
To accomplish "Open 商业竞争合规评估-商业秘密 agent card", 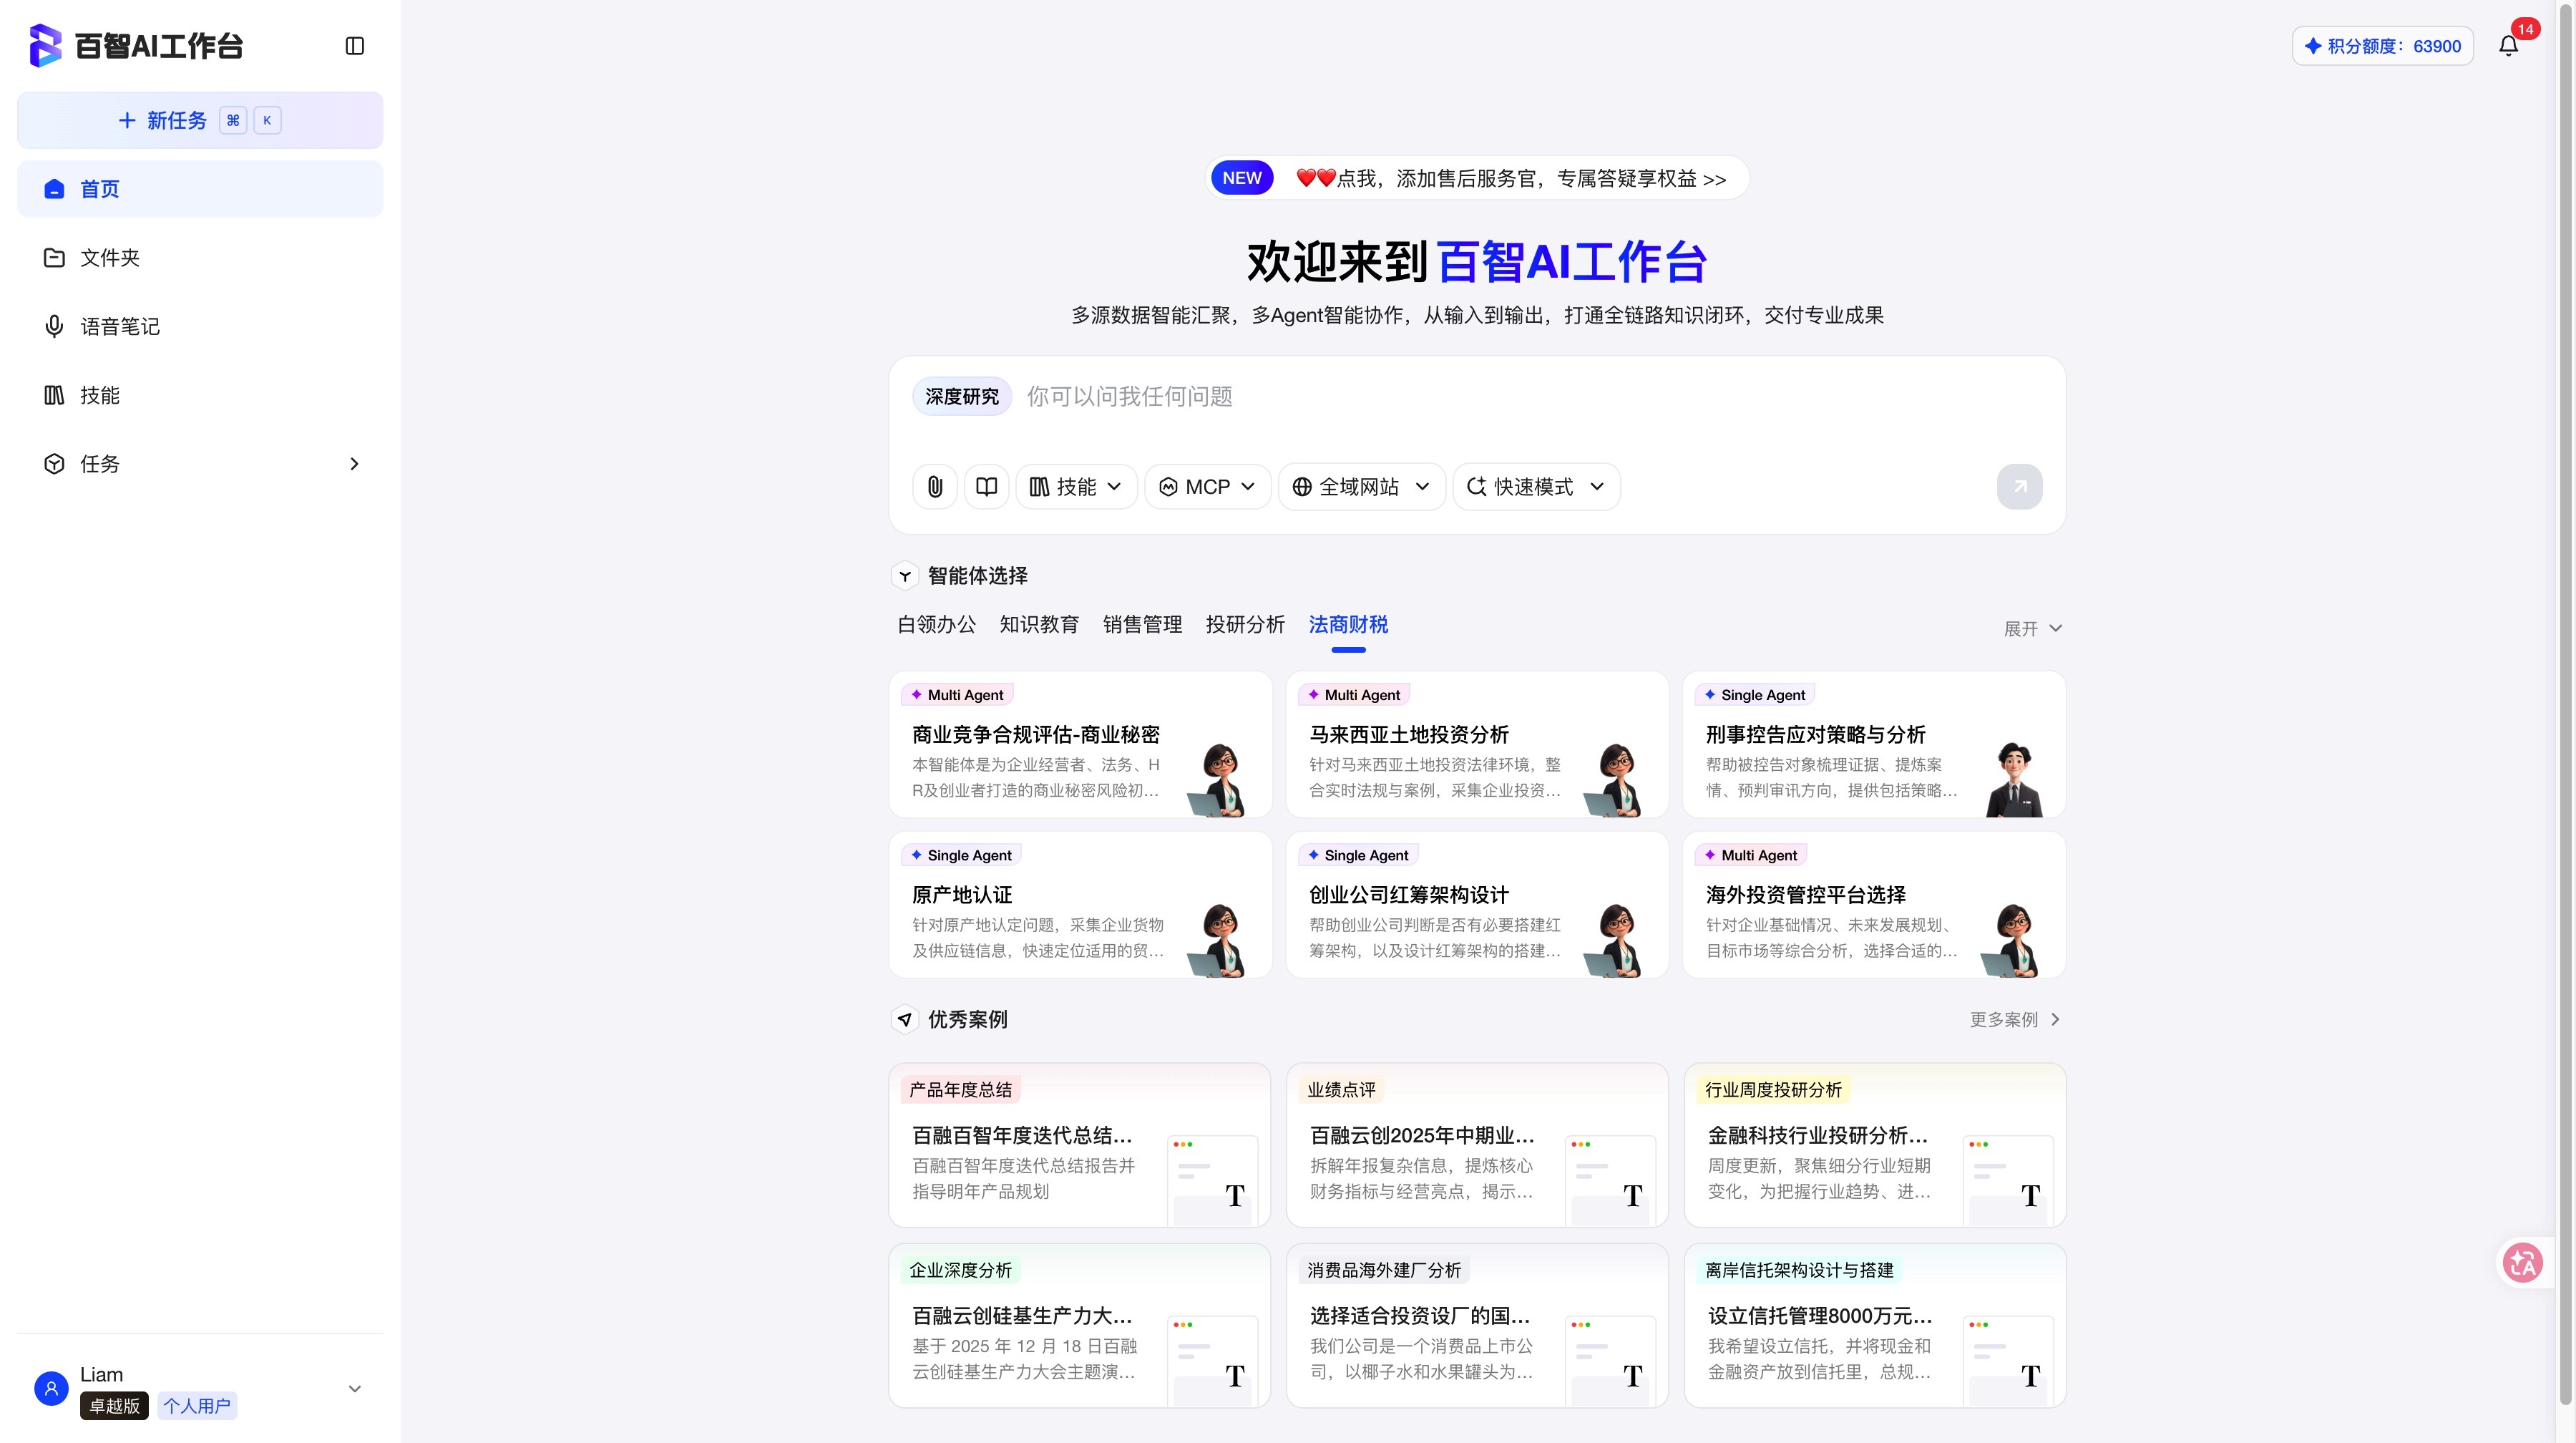I will [x=1080, y=744].
